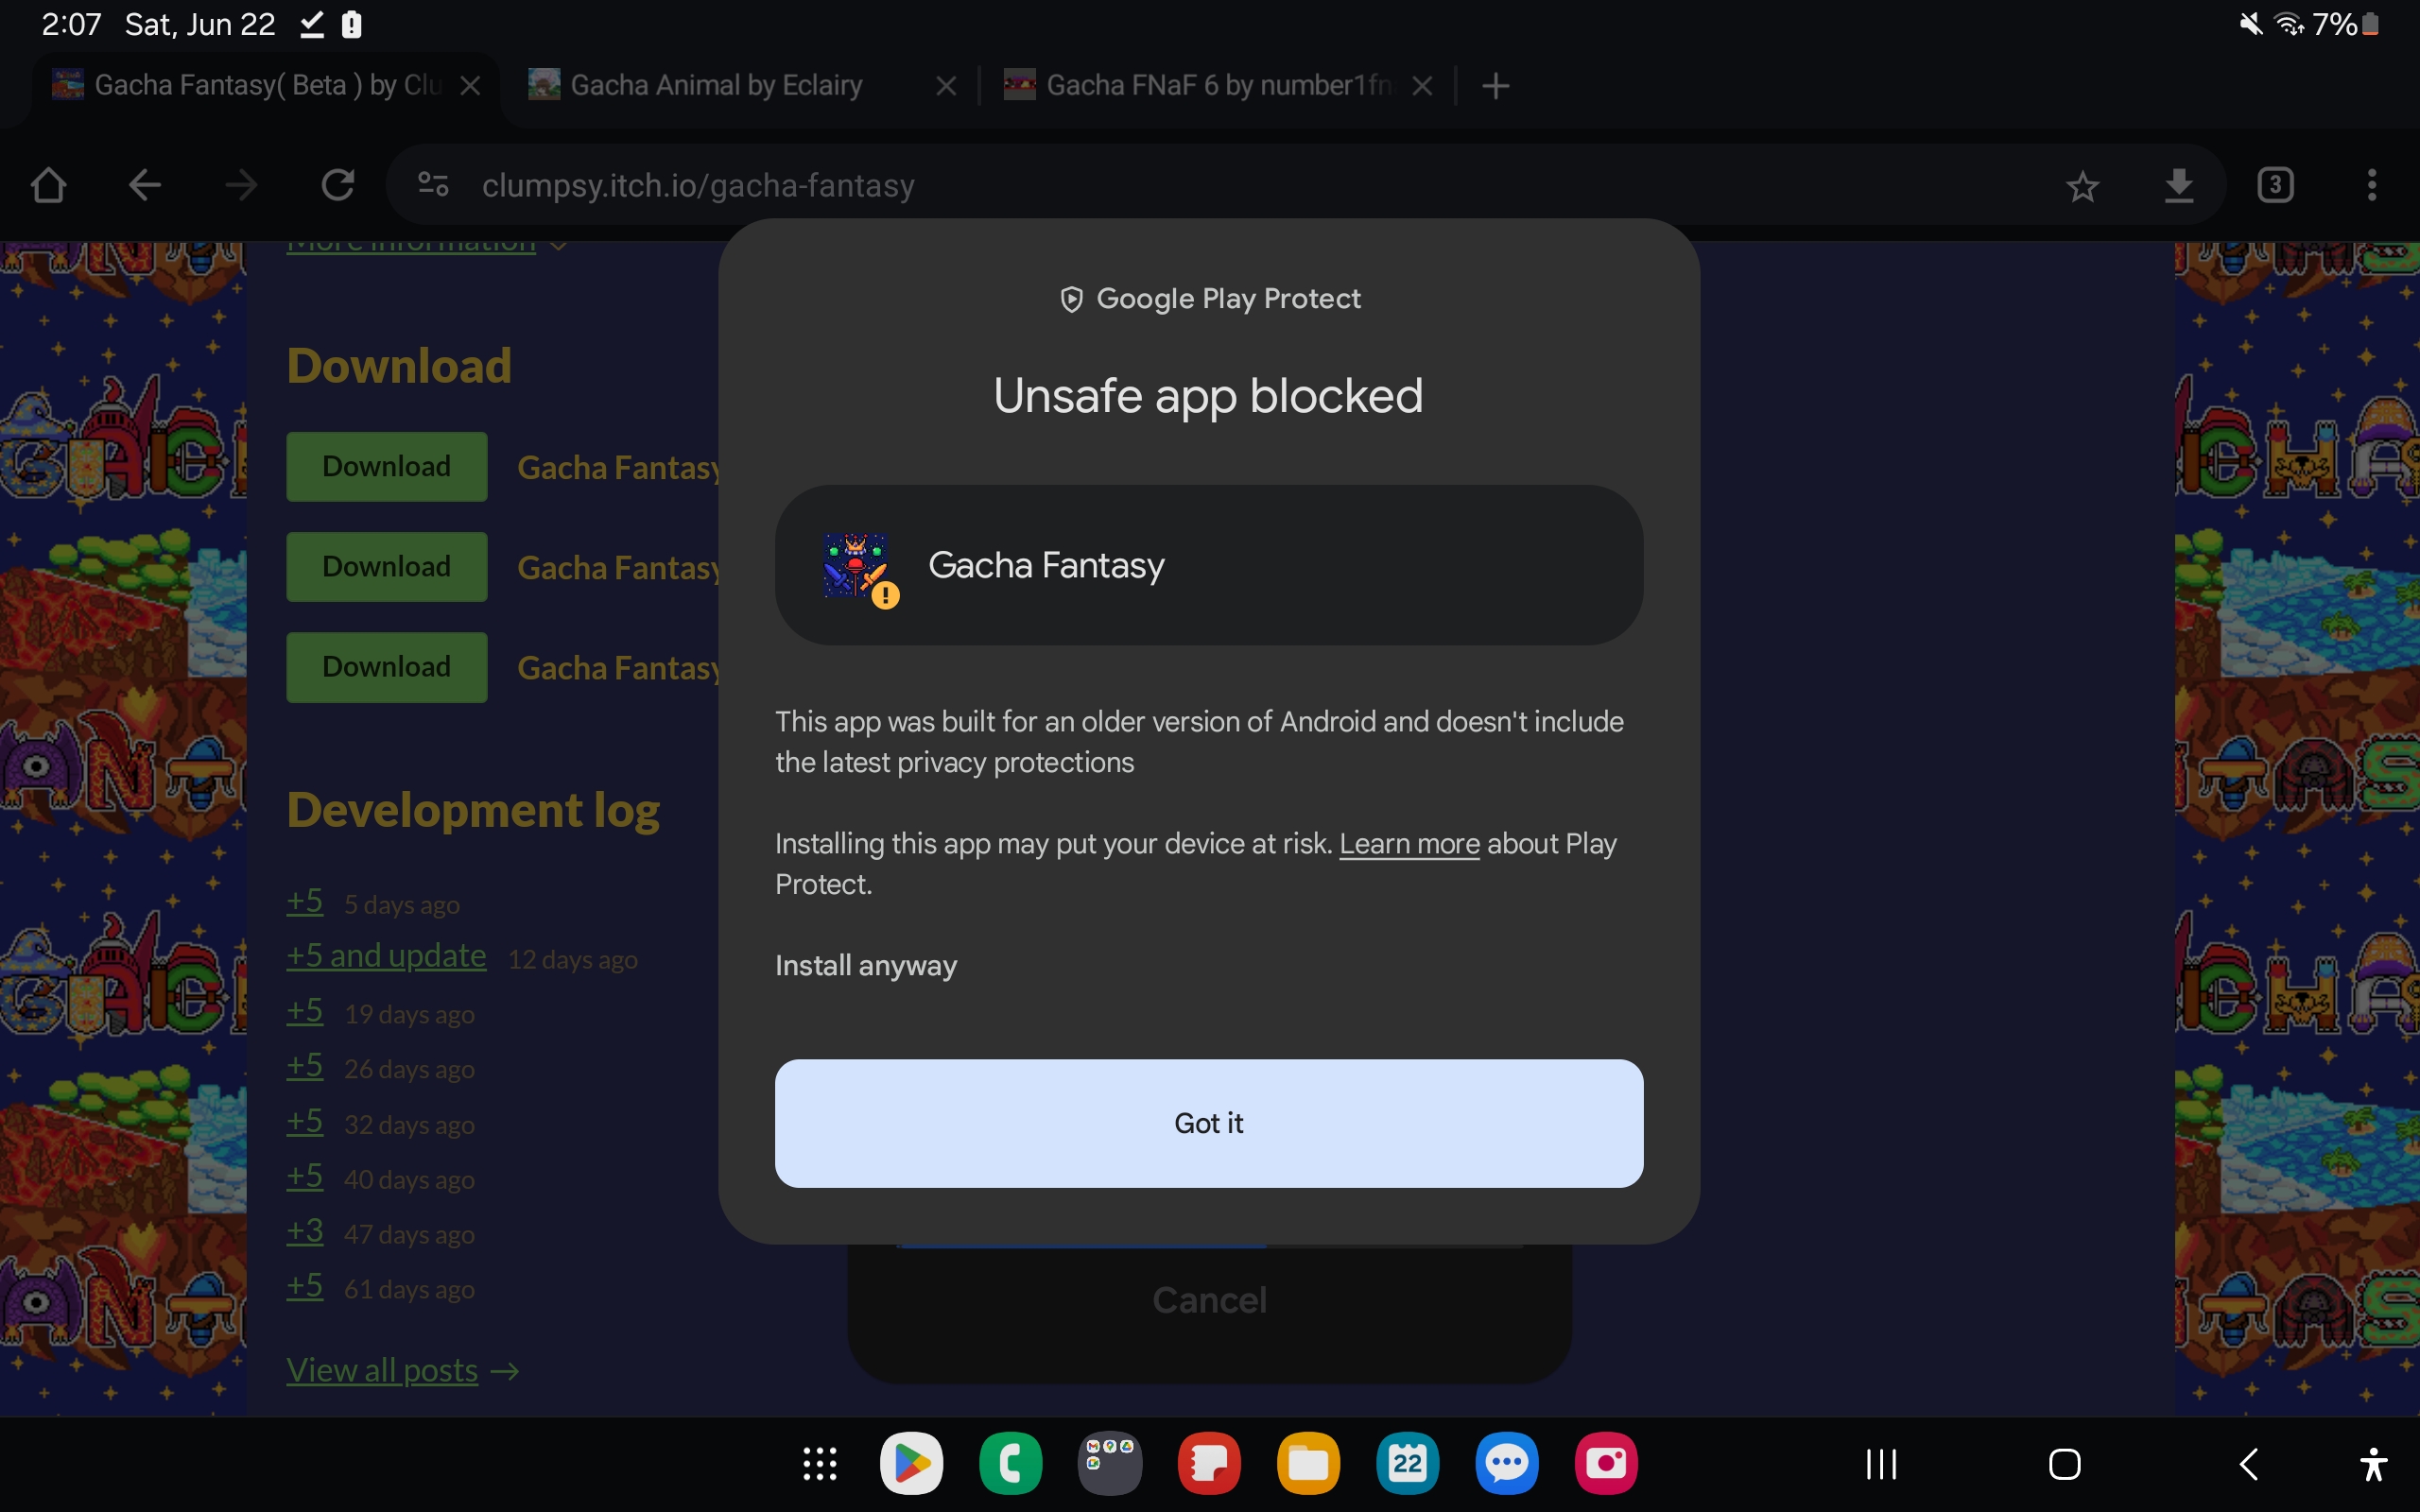This screenshot has height=1512, width=2420.
Task: Select the home icon in browser
Action: (49, 183)
